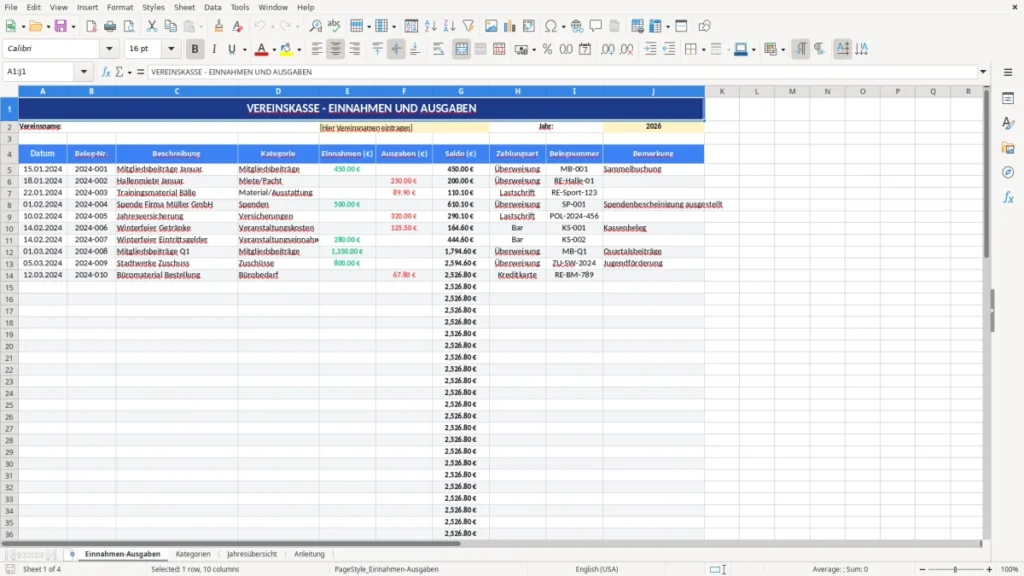1024x576 pixels.
Task: Toggle Center Horizontally alignment
Action: click(x=336, y=49)
